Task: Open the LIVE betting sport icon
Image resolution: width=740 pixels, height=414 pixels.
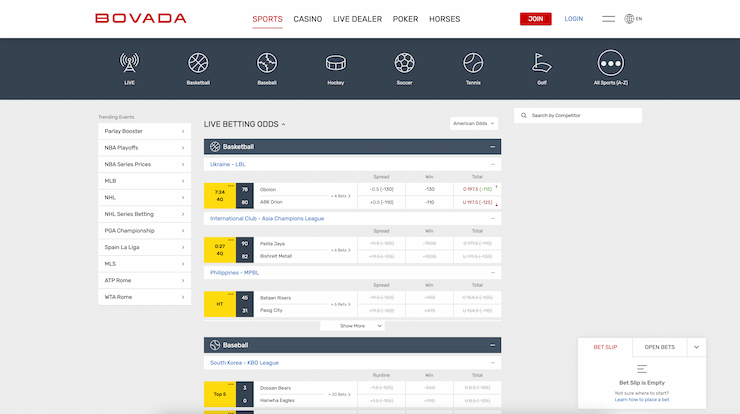Action: click(x=129, y=63)
